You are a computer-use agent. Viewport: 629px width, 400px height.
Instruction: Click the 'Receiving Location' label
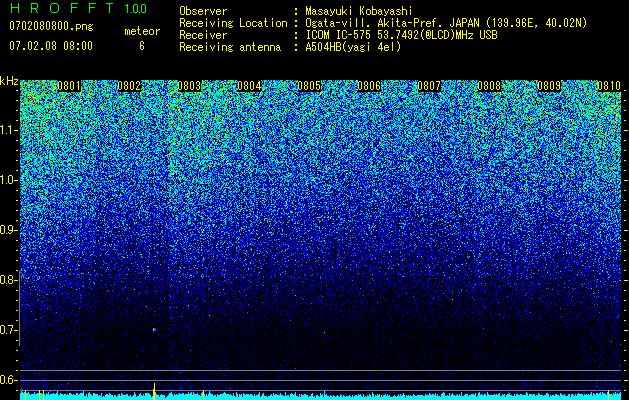click(x=233, y=23)
